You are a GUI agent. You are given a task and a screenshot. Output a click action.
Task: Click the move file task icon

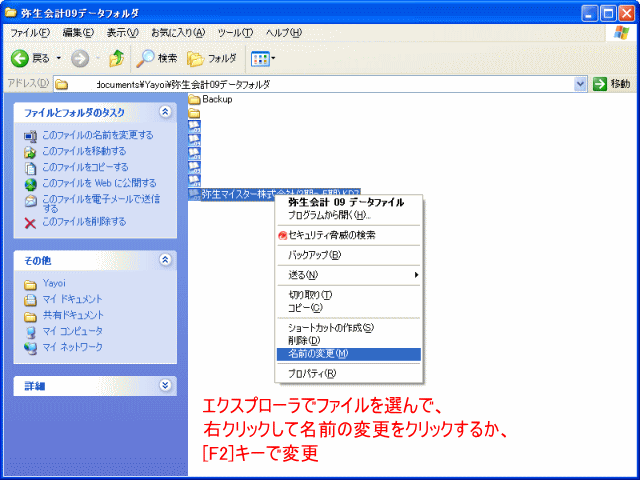coord(30,152)
